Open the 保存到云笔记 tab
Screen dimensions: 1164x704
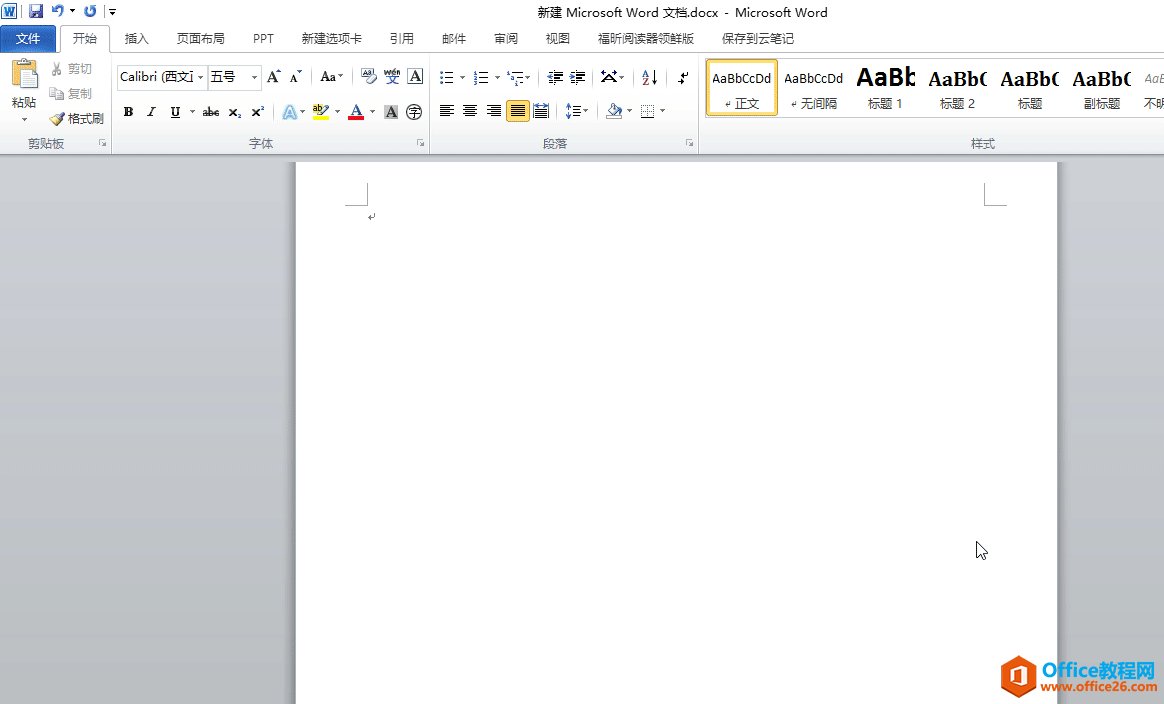[x=757, y=39]
